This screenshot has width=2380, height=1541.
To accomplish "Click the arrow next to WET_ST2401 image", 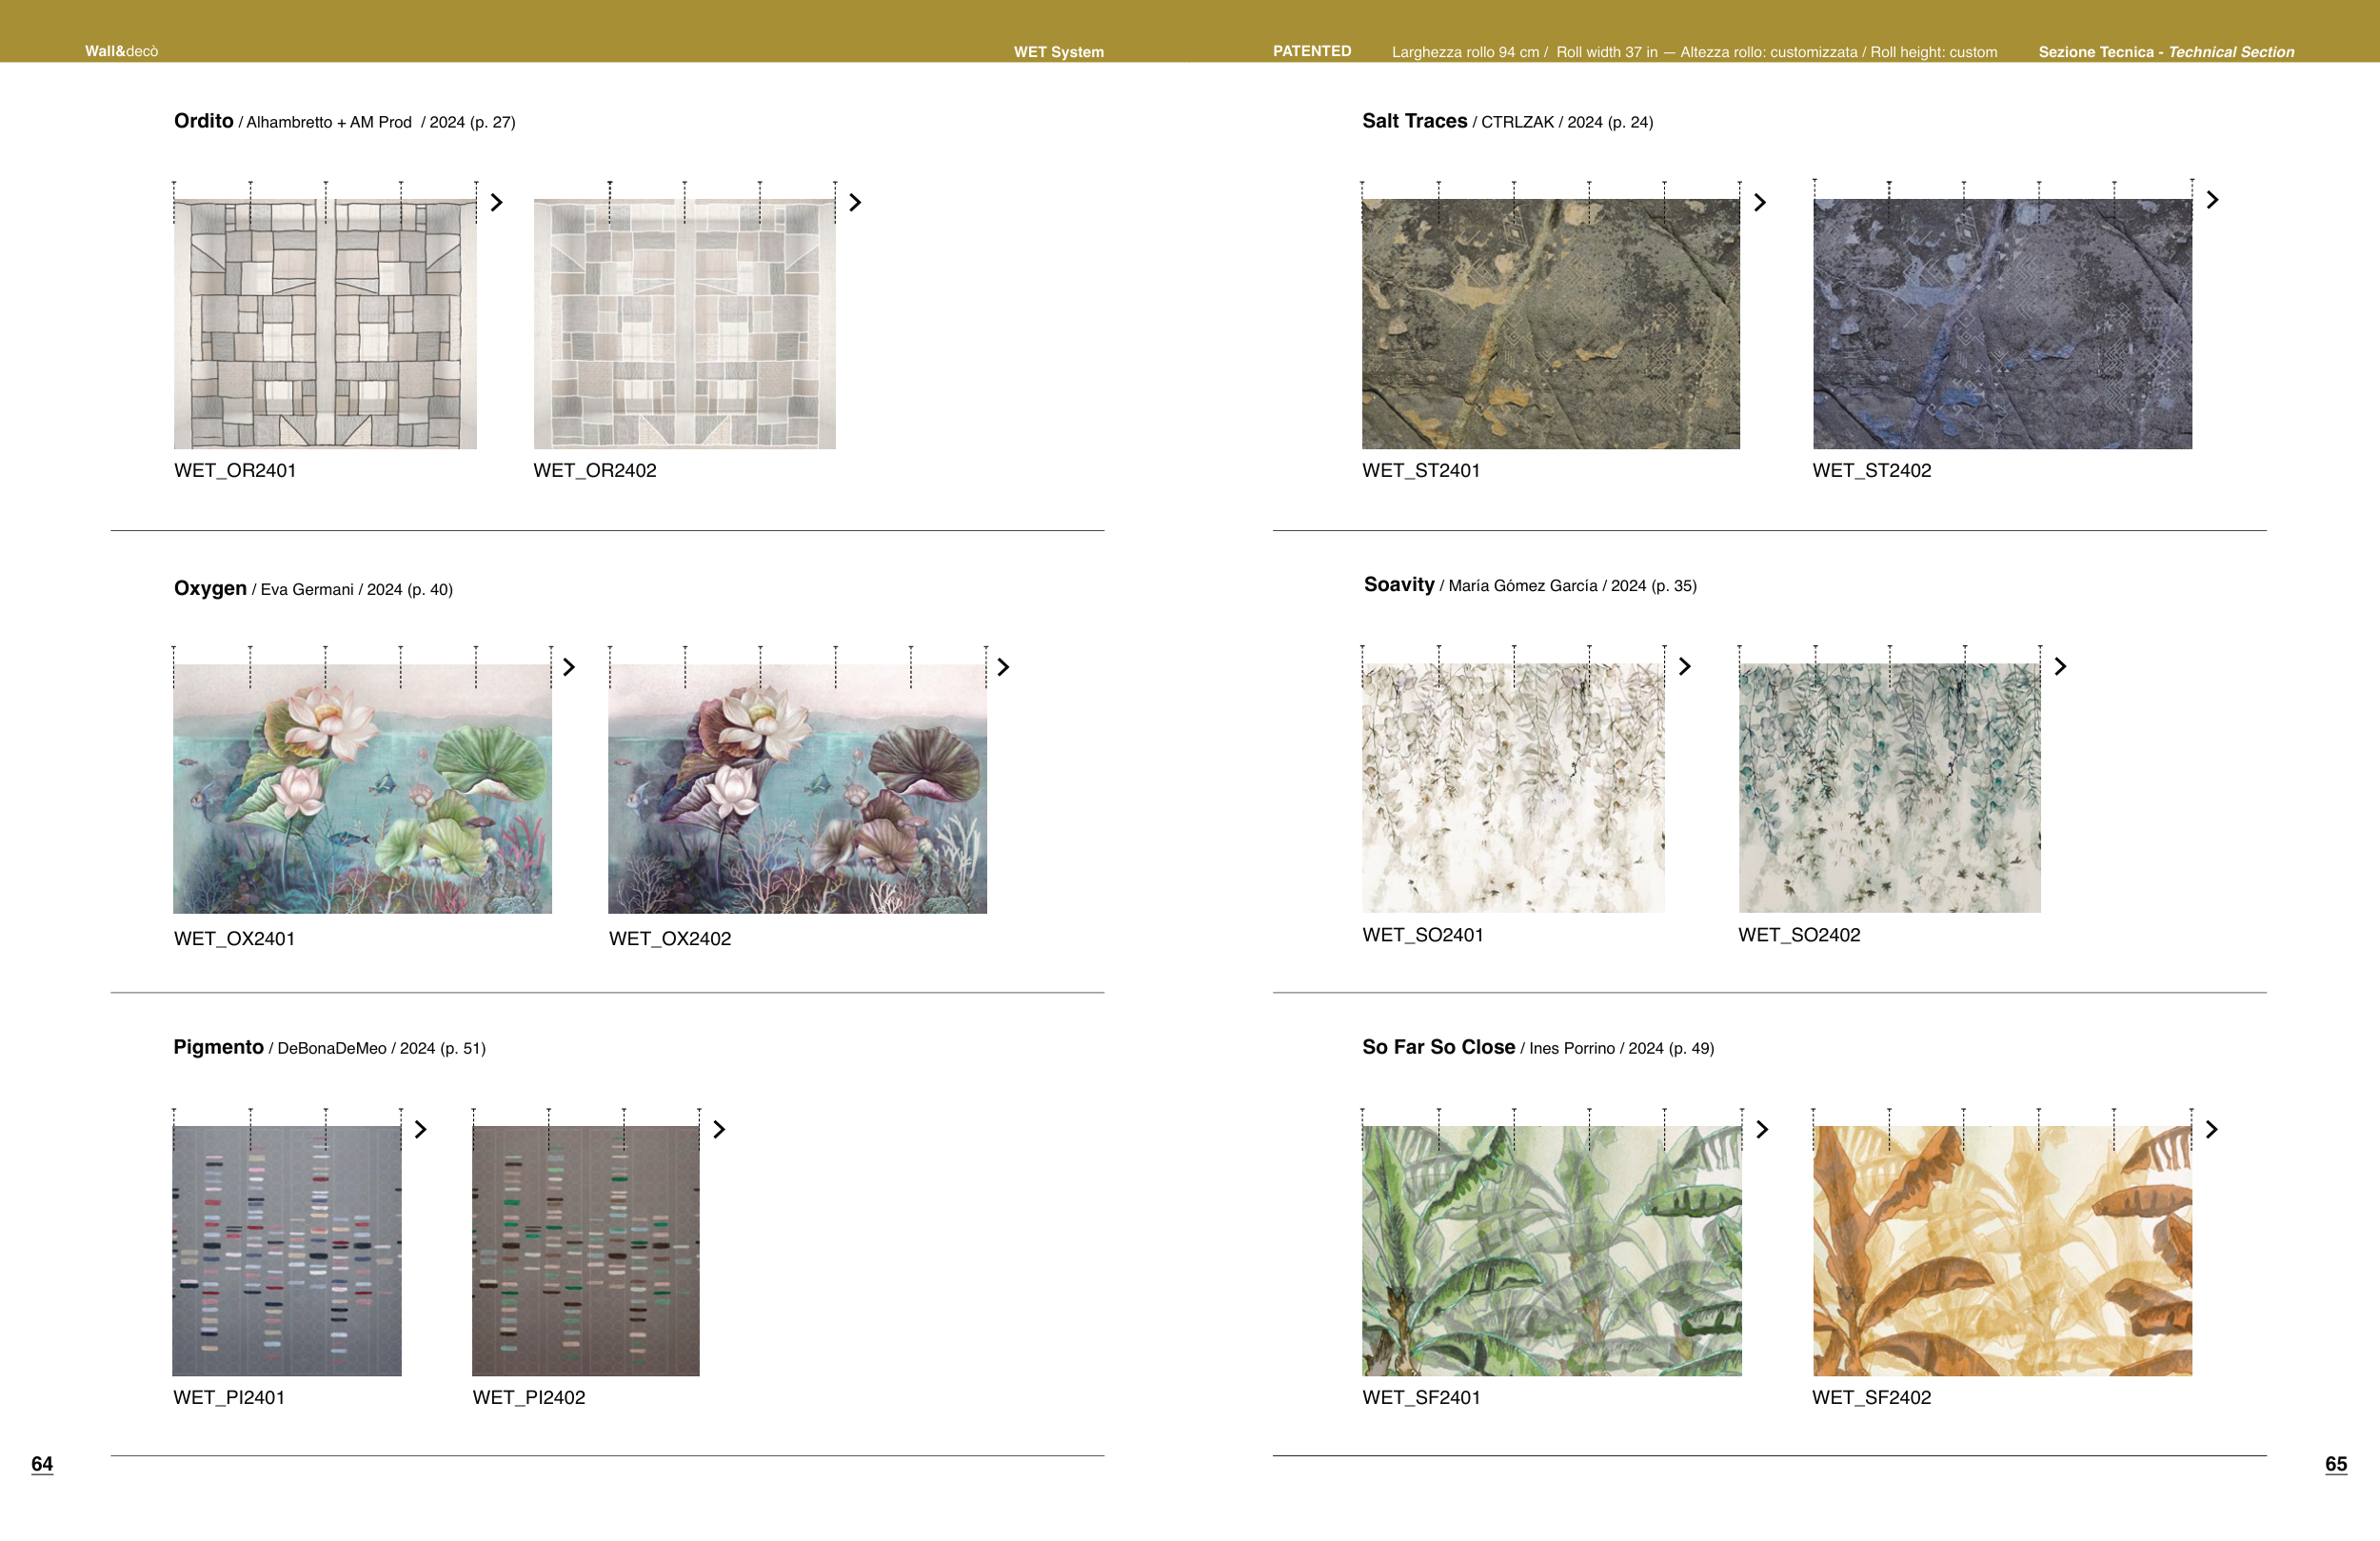I will (1760, 202).
